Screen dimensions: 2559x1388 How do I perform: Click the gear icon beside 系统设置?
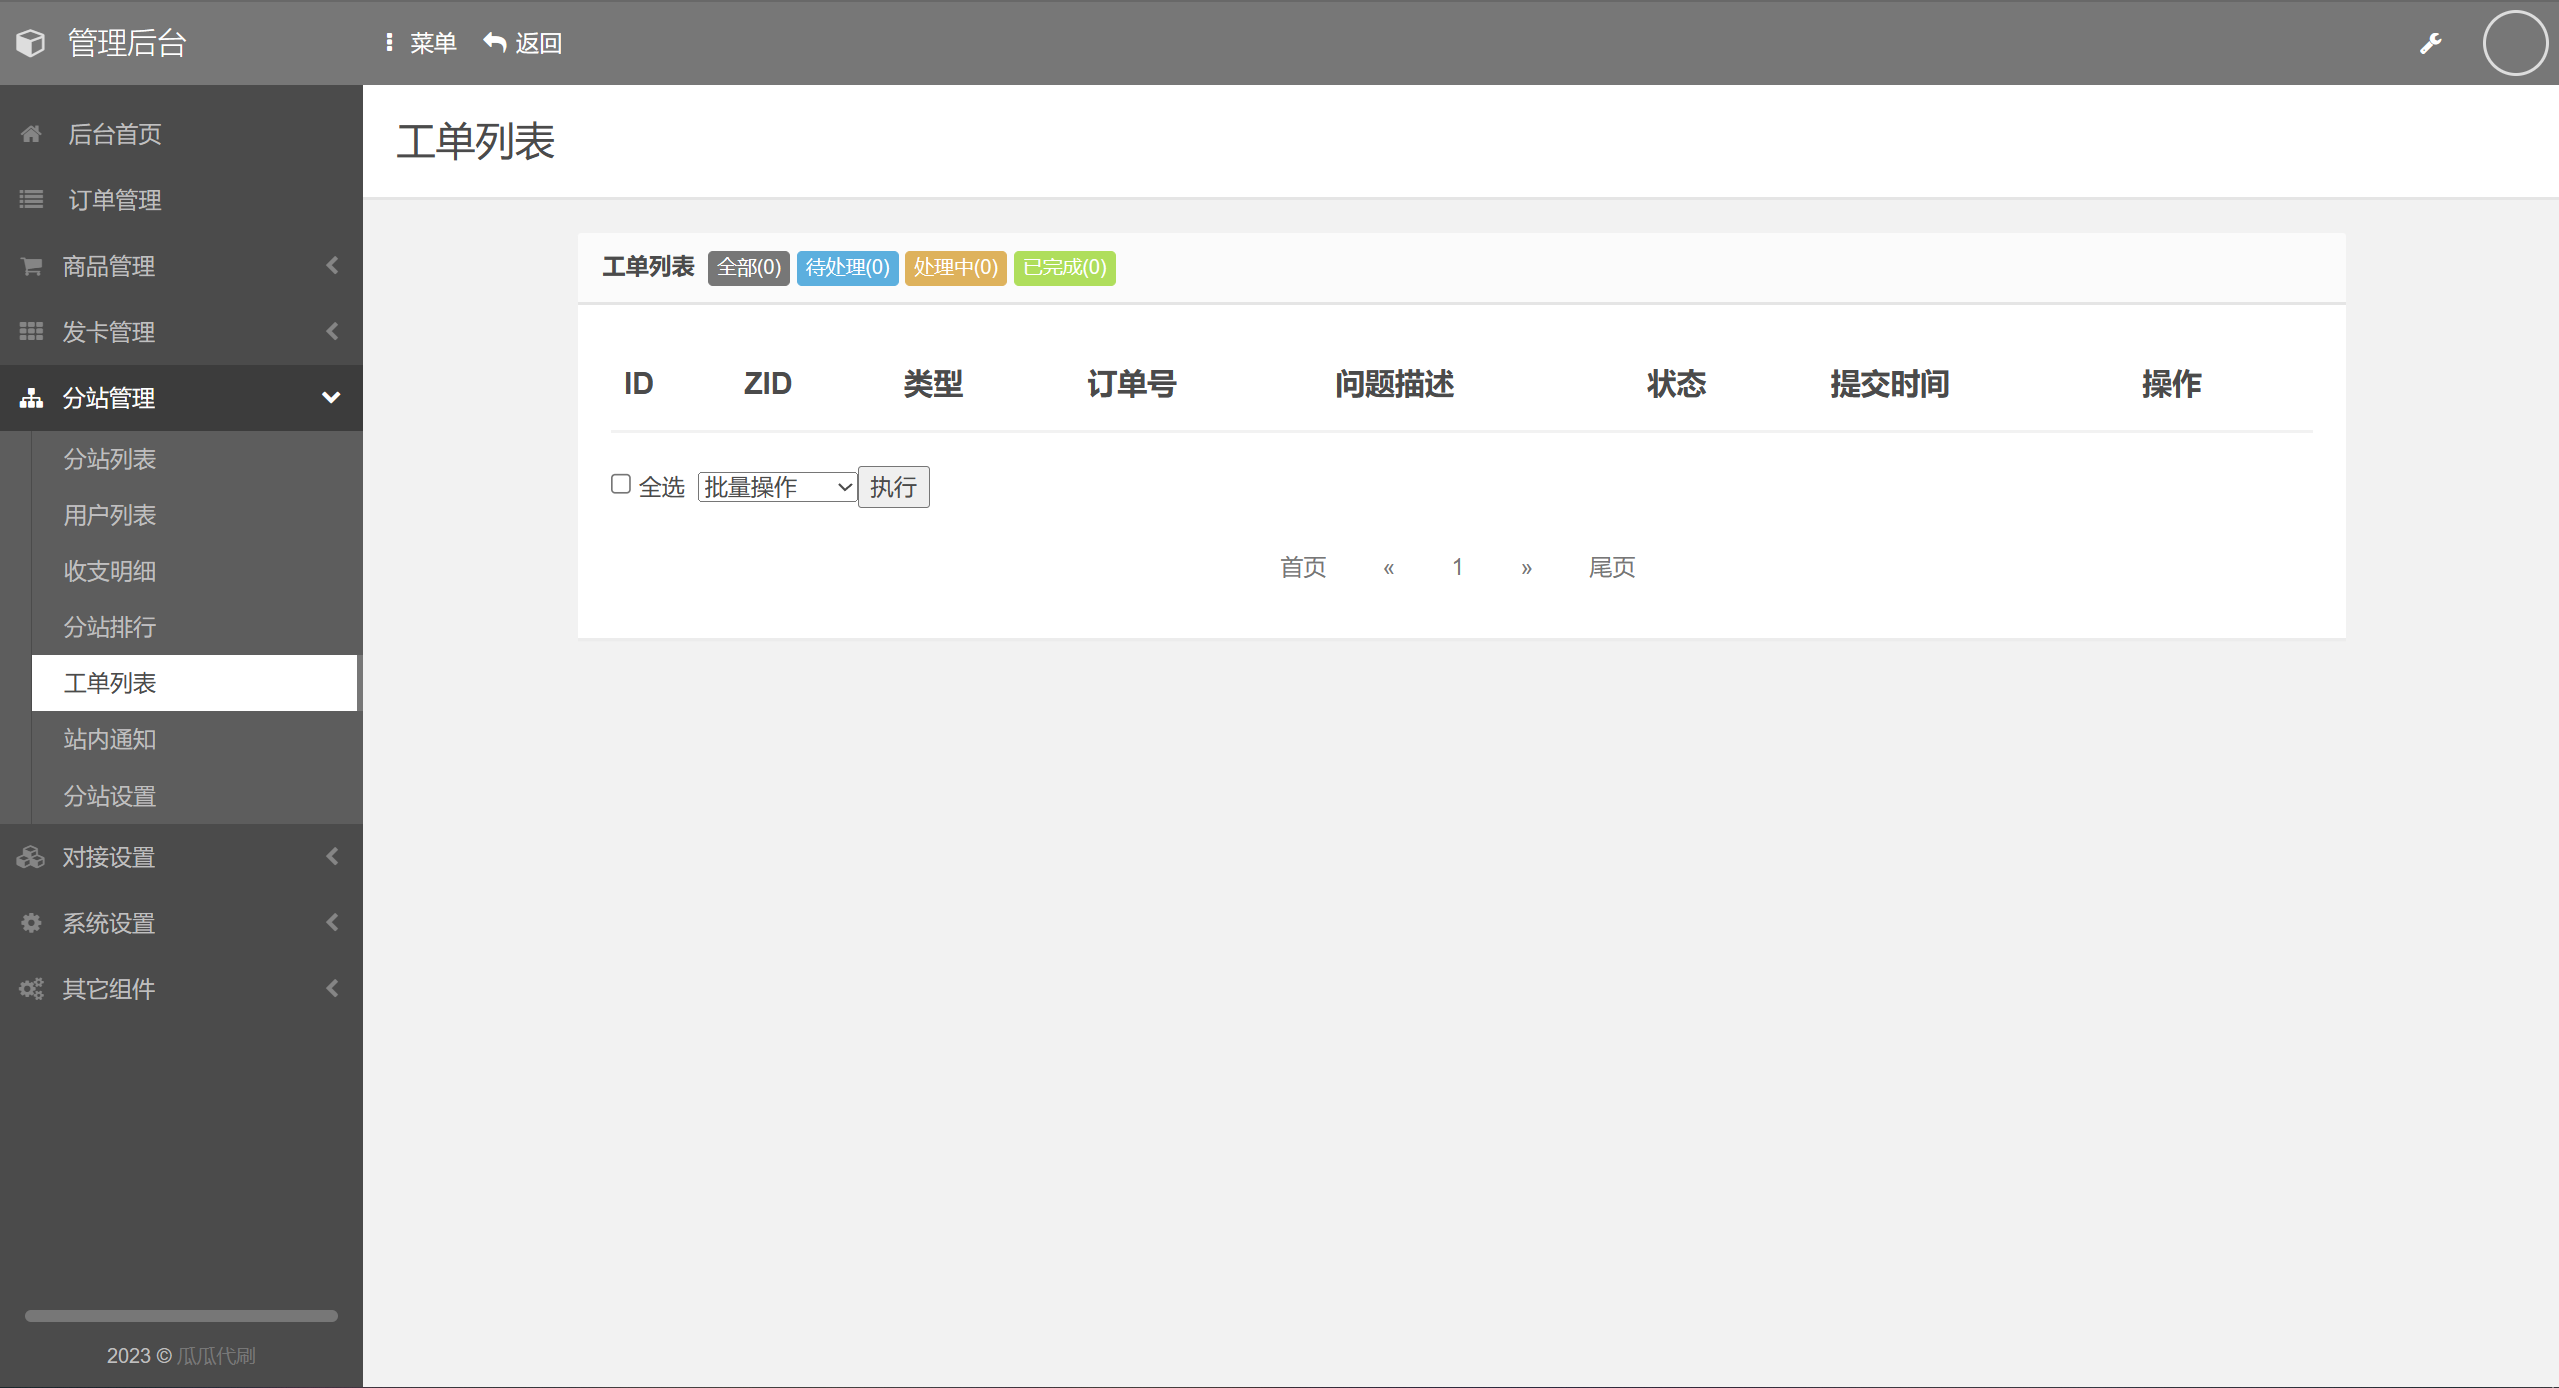(31, 923)
